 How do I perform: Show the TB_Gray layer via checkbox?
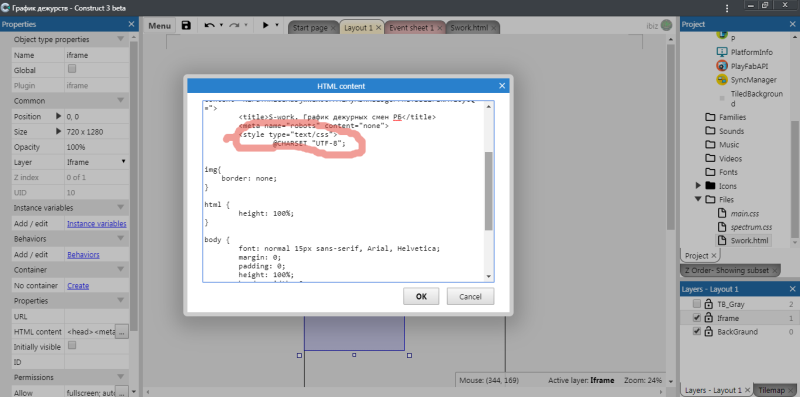(x=697, y=304)
